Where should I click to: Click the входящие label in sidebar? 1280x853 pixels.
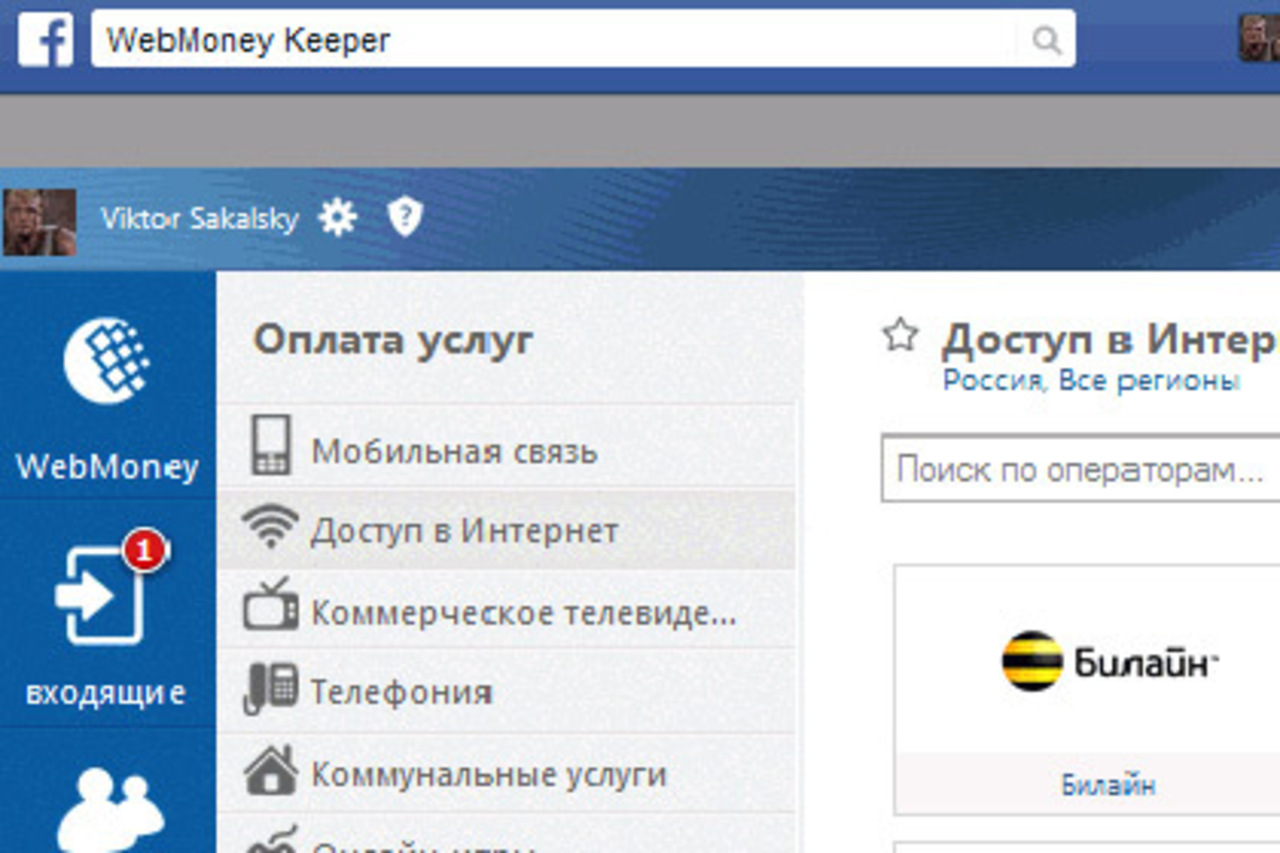[105, 692]
